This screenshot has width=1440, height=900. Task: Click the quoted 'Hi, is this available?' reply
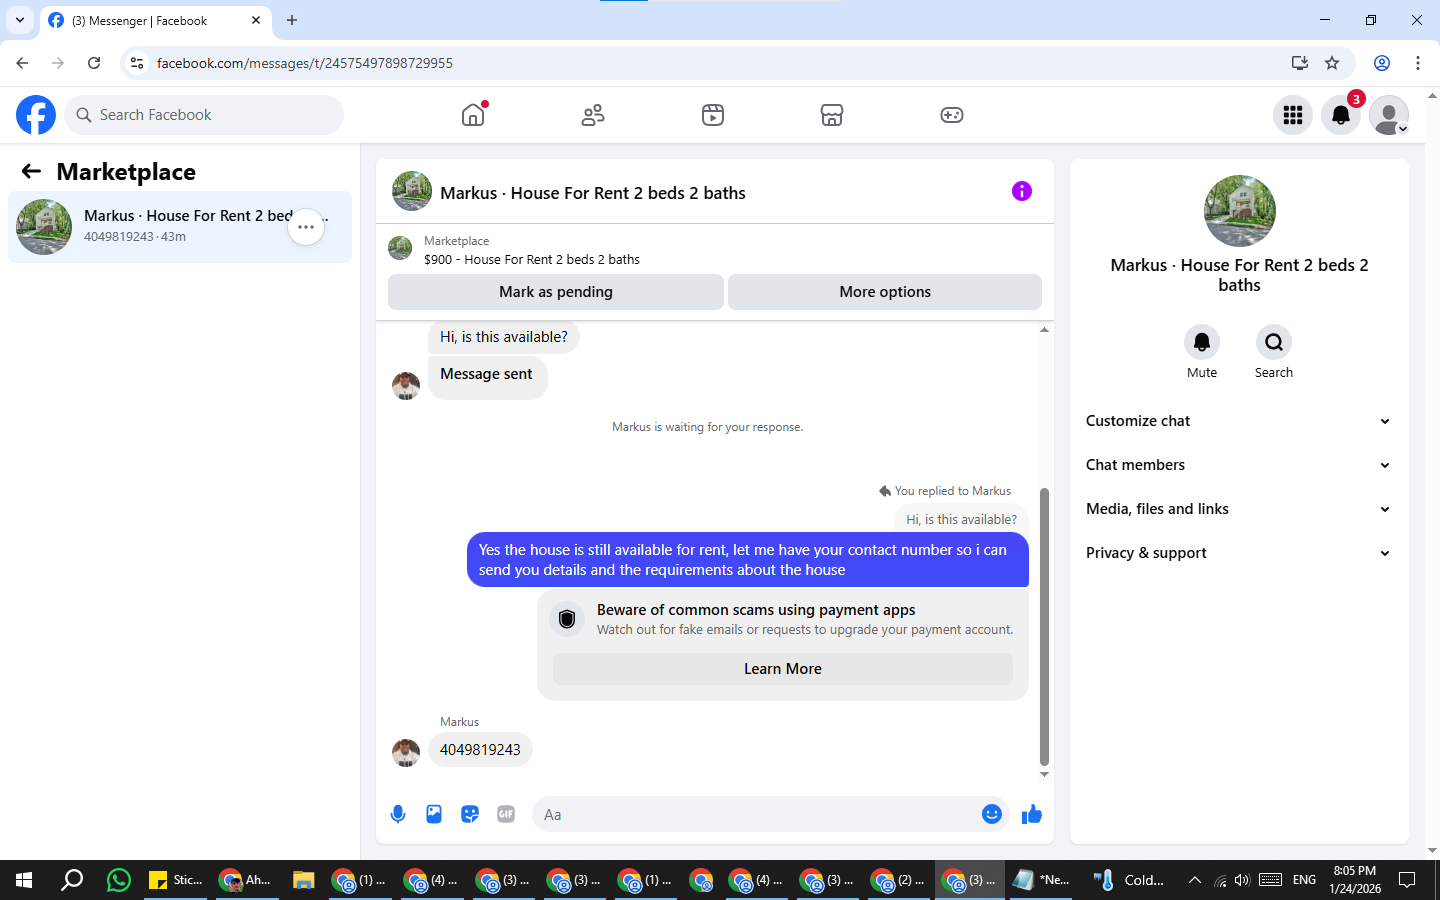click(x=961, y=519)
